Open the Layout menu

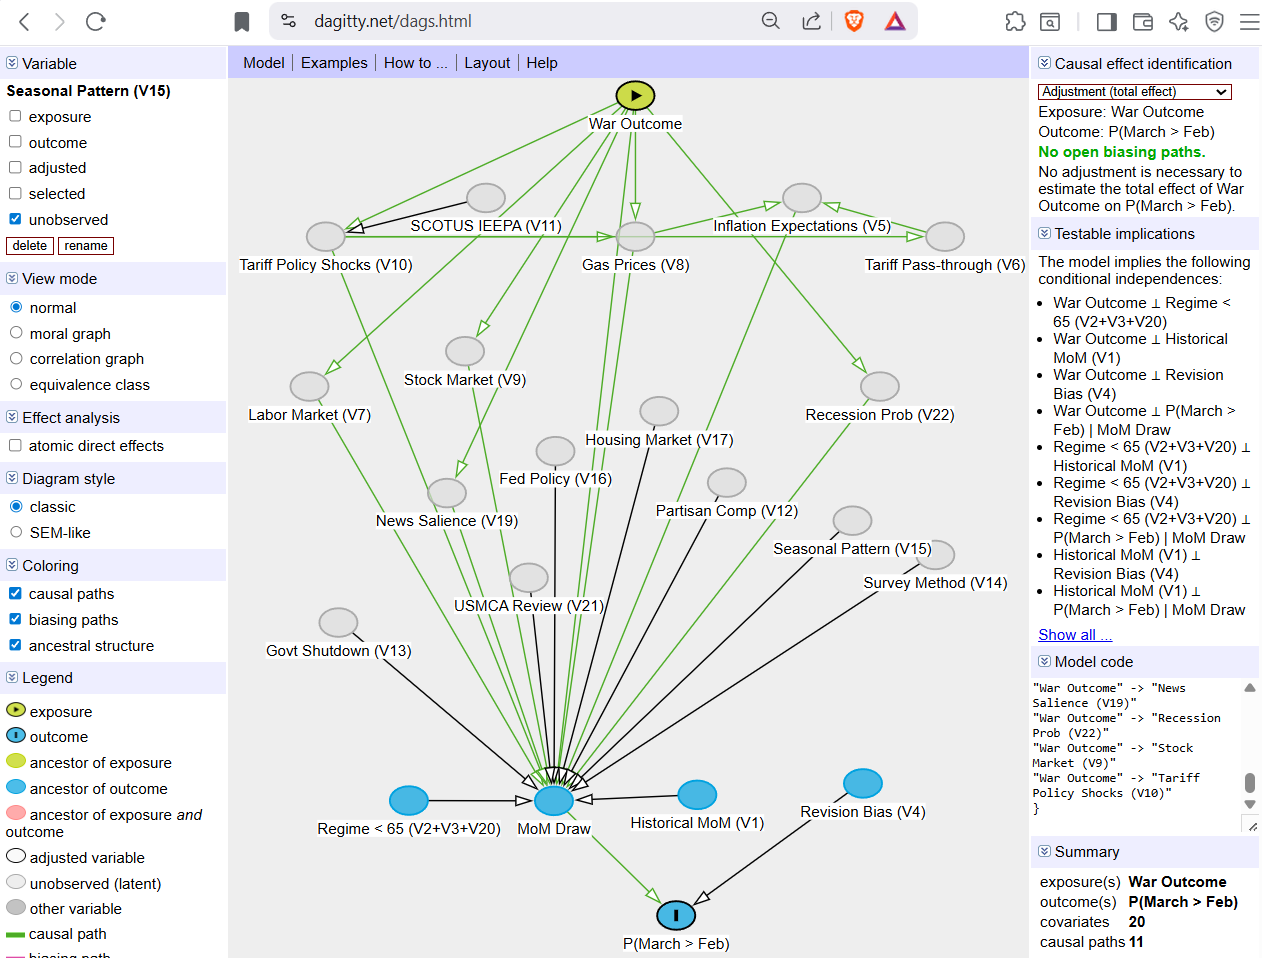[487, 63]
